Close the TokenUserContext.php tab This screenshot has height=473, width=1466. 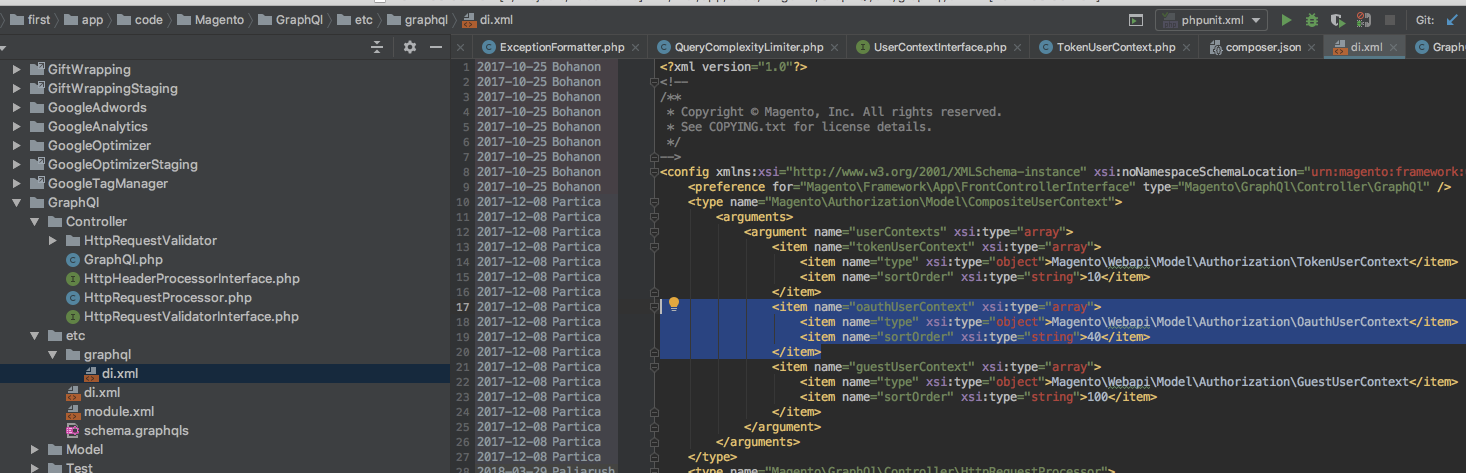pos(1187,47)
